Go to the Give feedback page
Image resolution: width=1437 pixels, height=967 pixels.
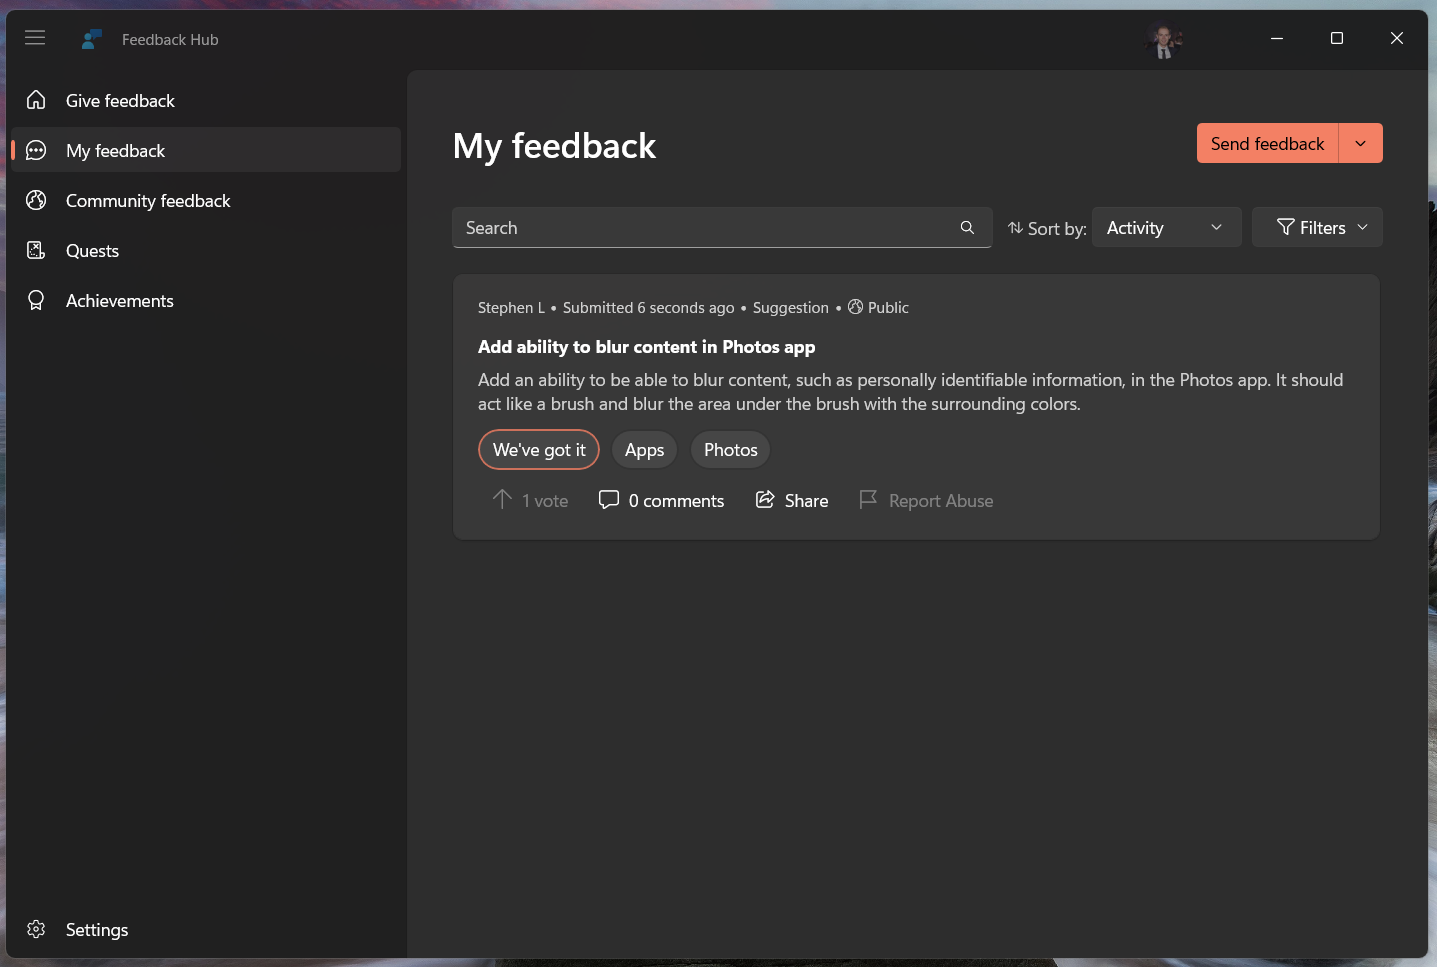click(120, 100)
